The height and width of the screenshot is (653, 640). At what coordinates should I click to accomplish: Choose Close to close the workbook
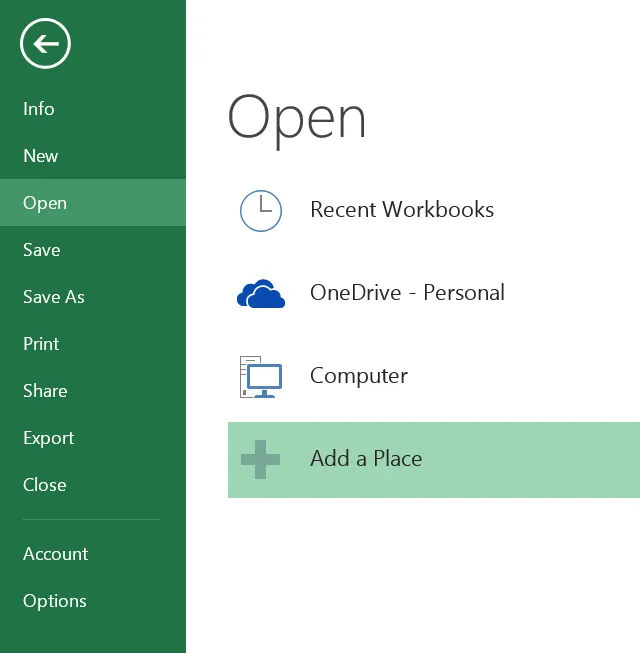pos(45,485)
